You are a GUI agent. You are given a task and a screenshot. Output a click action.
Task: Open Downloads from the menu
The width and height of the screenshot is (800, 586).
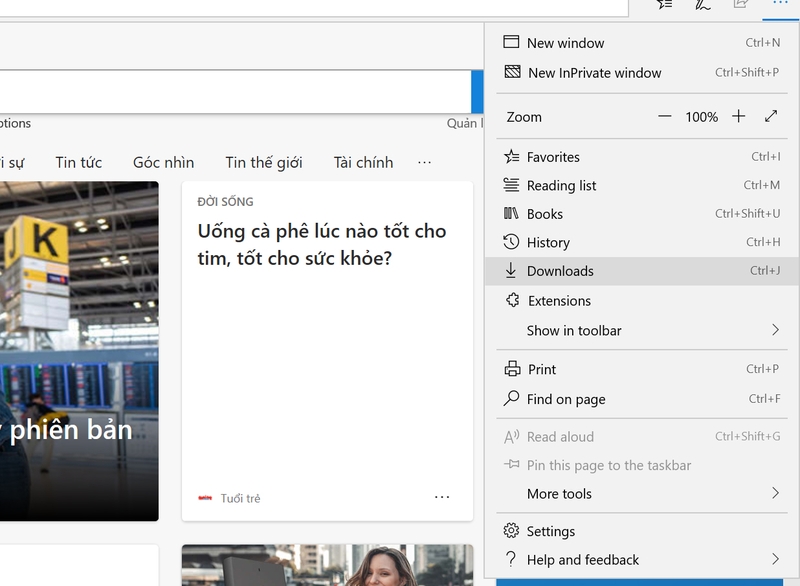[560, 271]
